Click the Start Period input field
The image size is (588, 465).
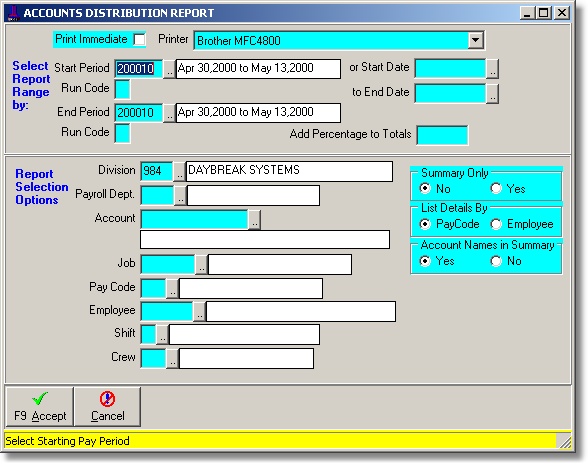click(x=139, y=69)
